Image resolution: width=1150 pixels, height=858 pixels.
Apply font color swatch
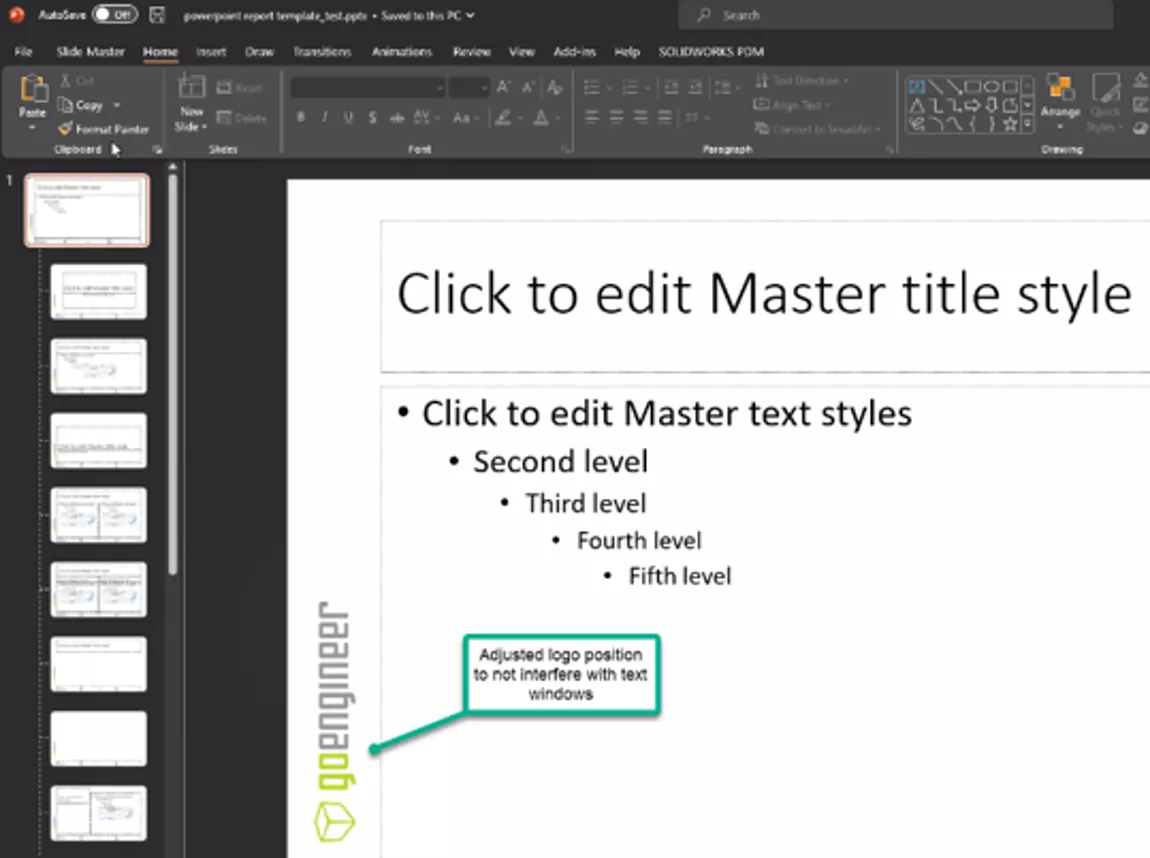tap(541, 117)
